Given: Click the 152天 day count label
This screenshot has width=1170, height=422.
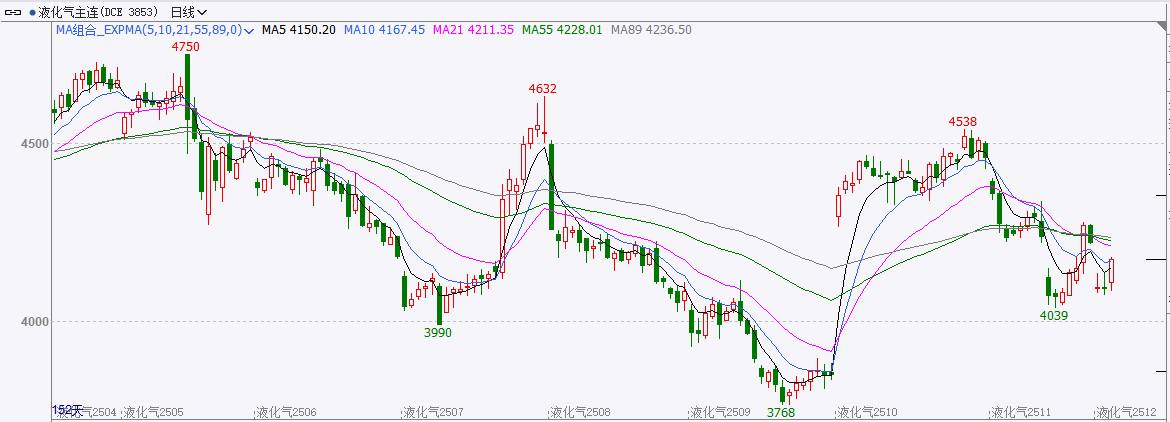Looking at the screenshot, I should click(x=68, y=410).
